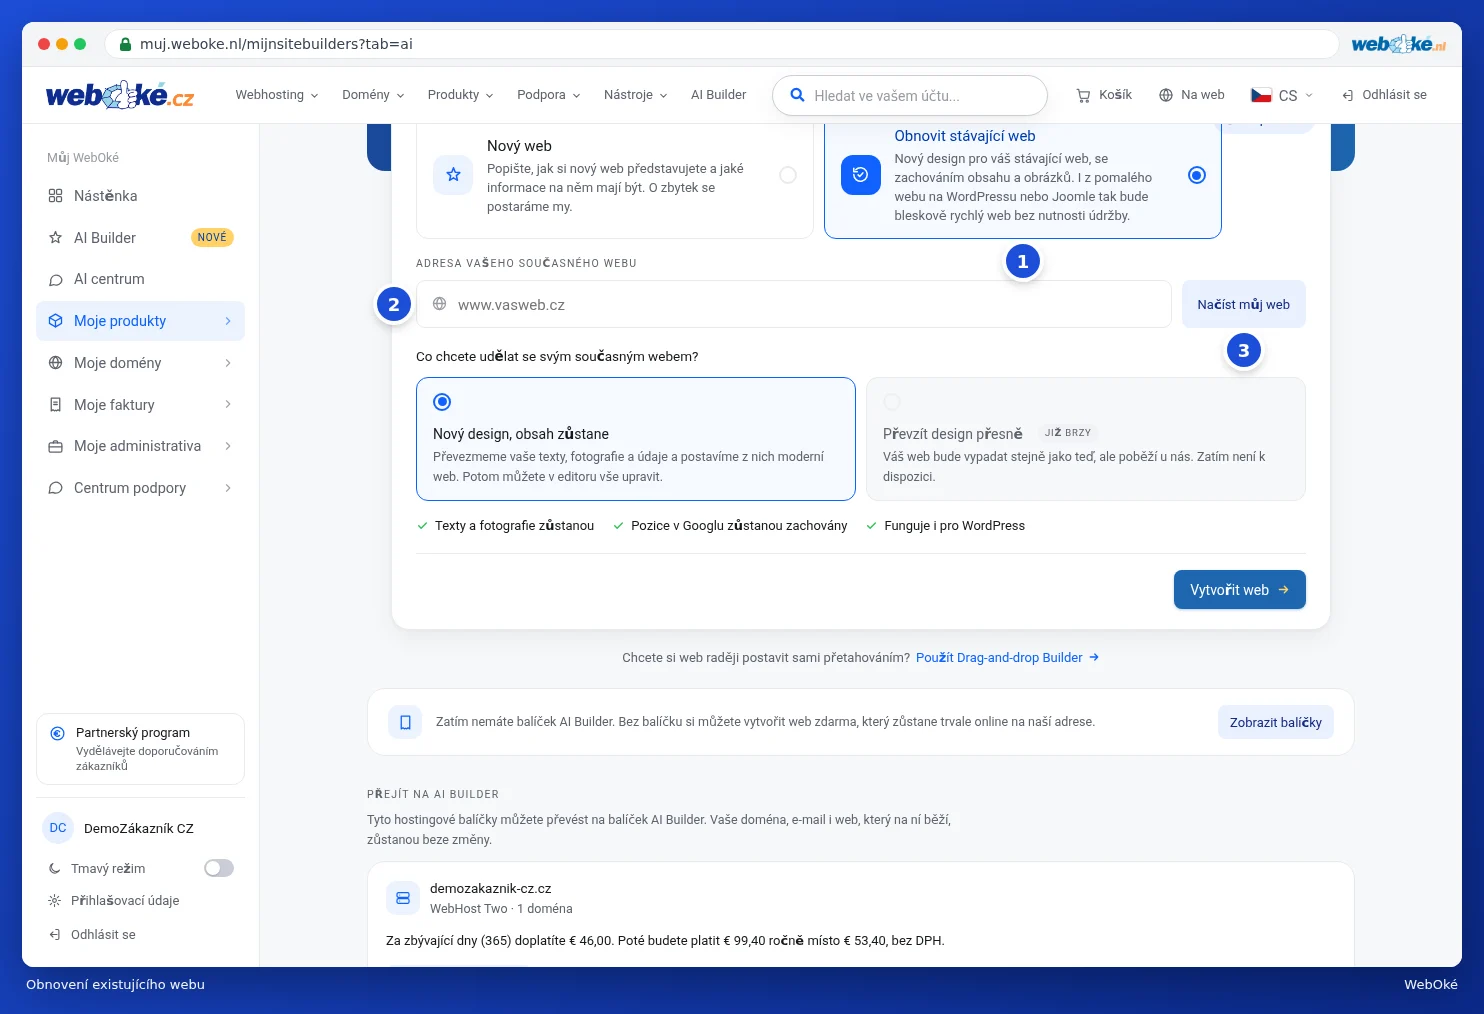Expand the Moje domény chevron
Viewport: 1484px width, 1014px height.
tap(228, 363)
